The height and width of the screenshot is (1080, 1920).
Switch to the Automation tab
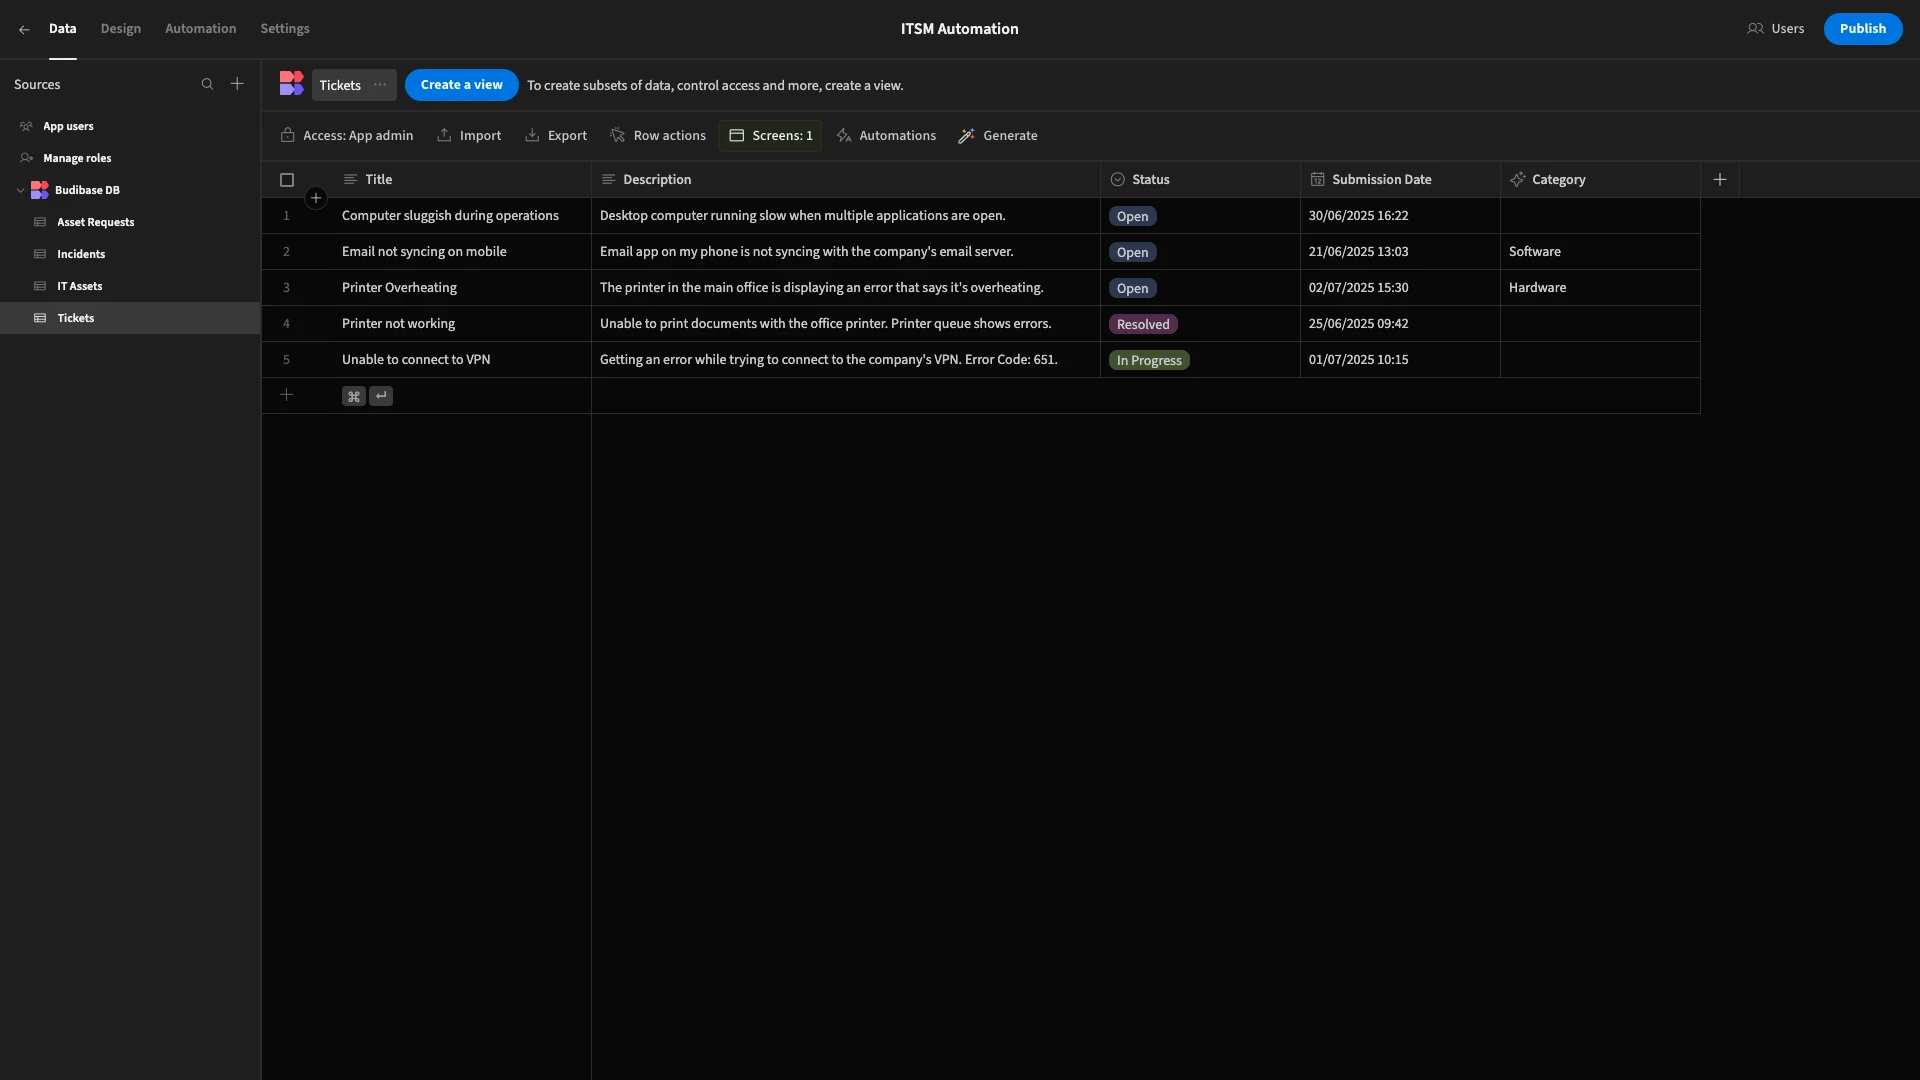(x=201, y=29)
